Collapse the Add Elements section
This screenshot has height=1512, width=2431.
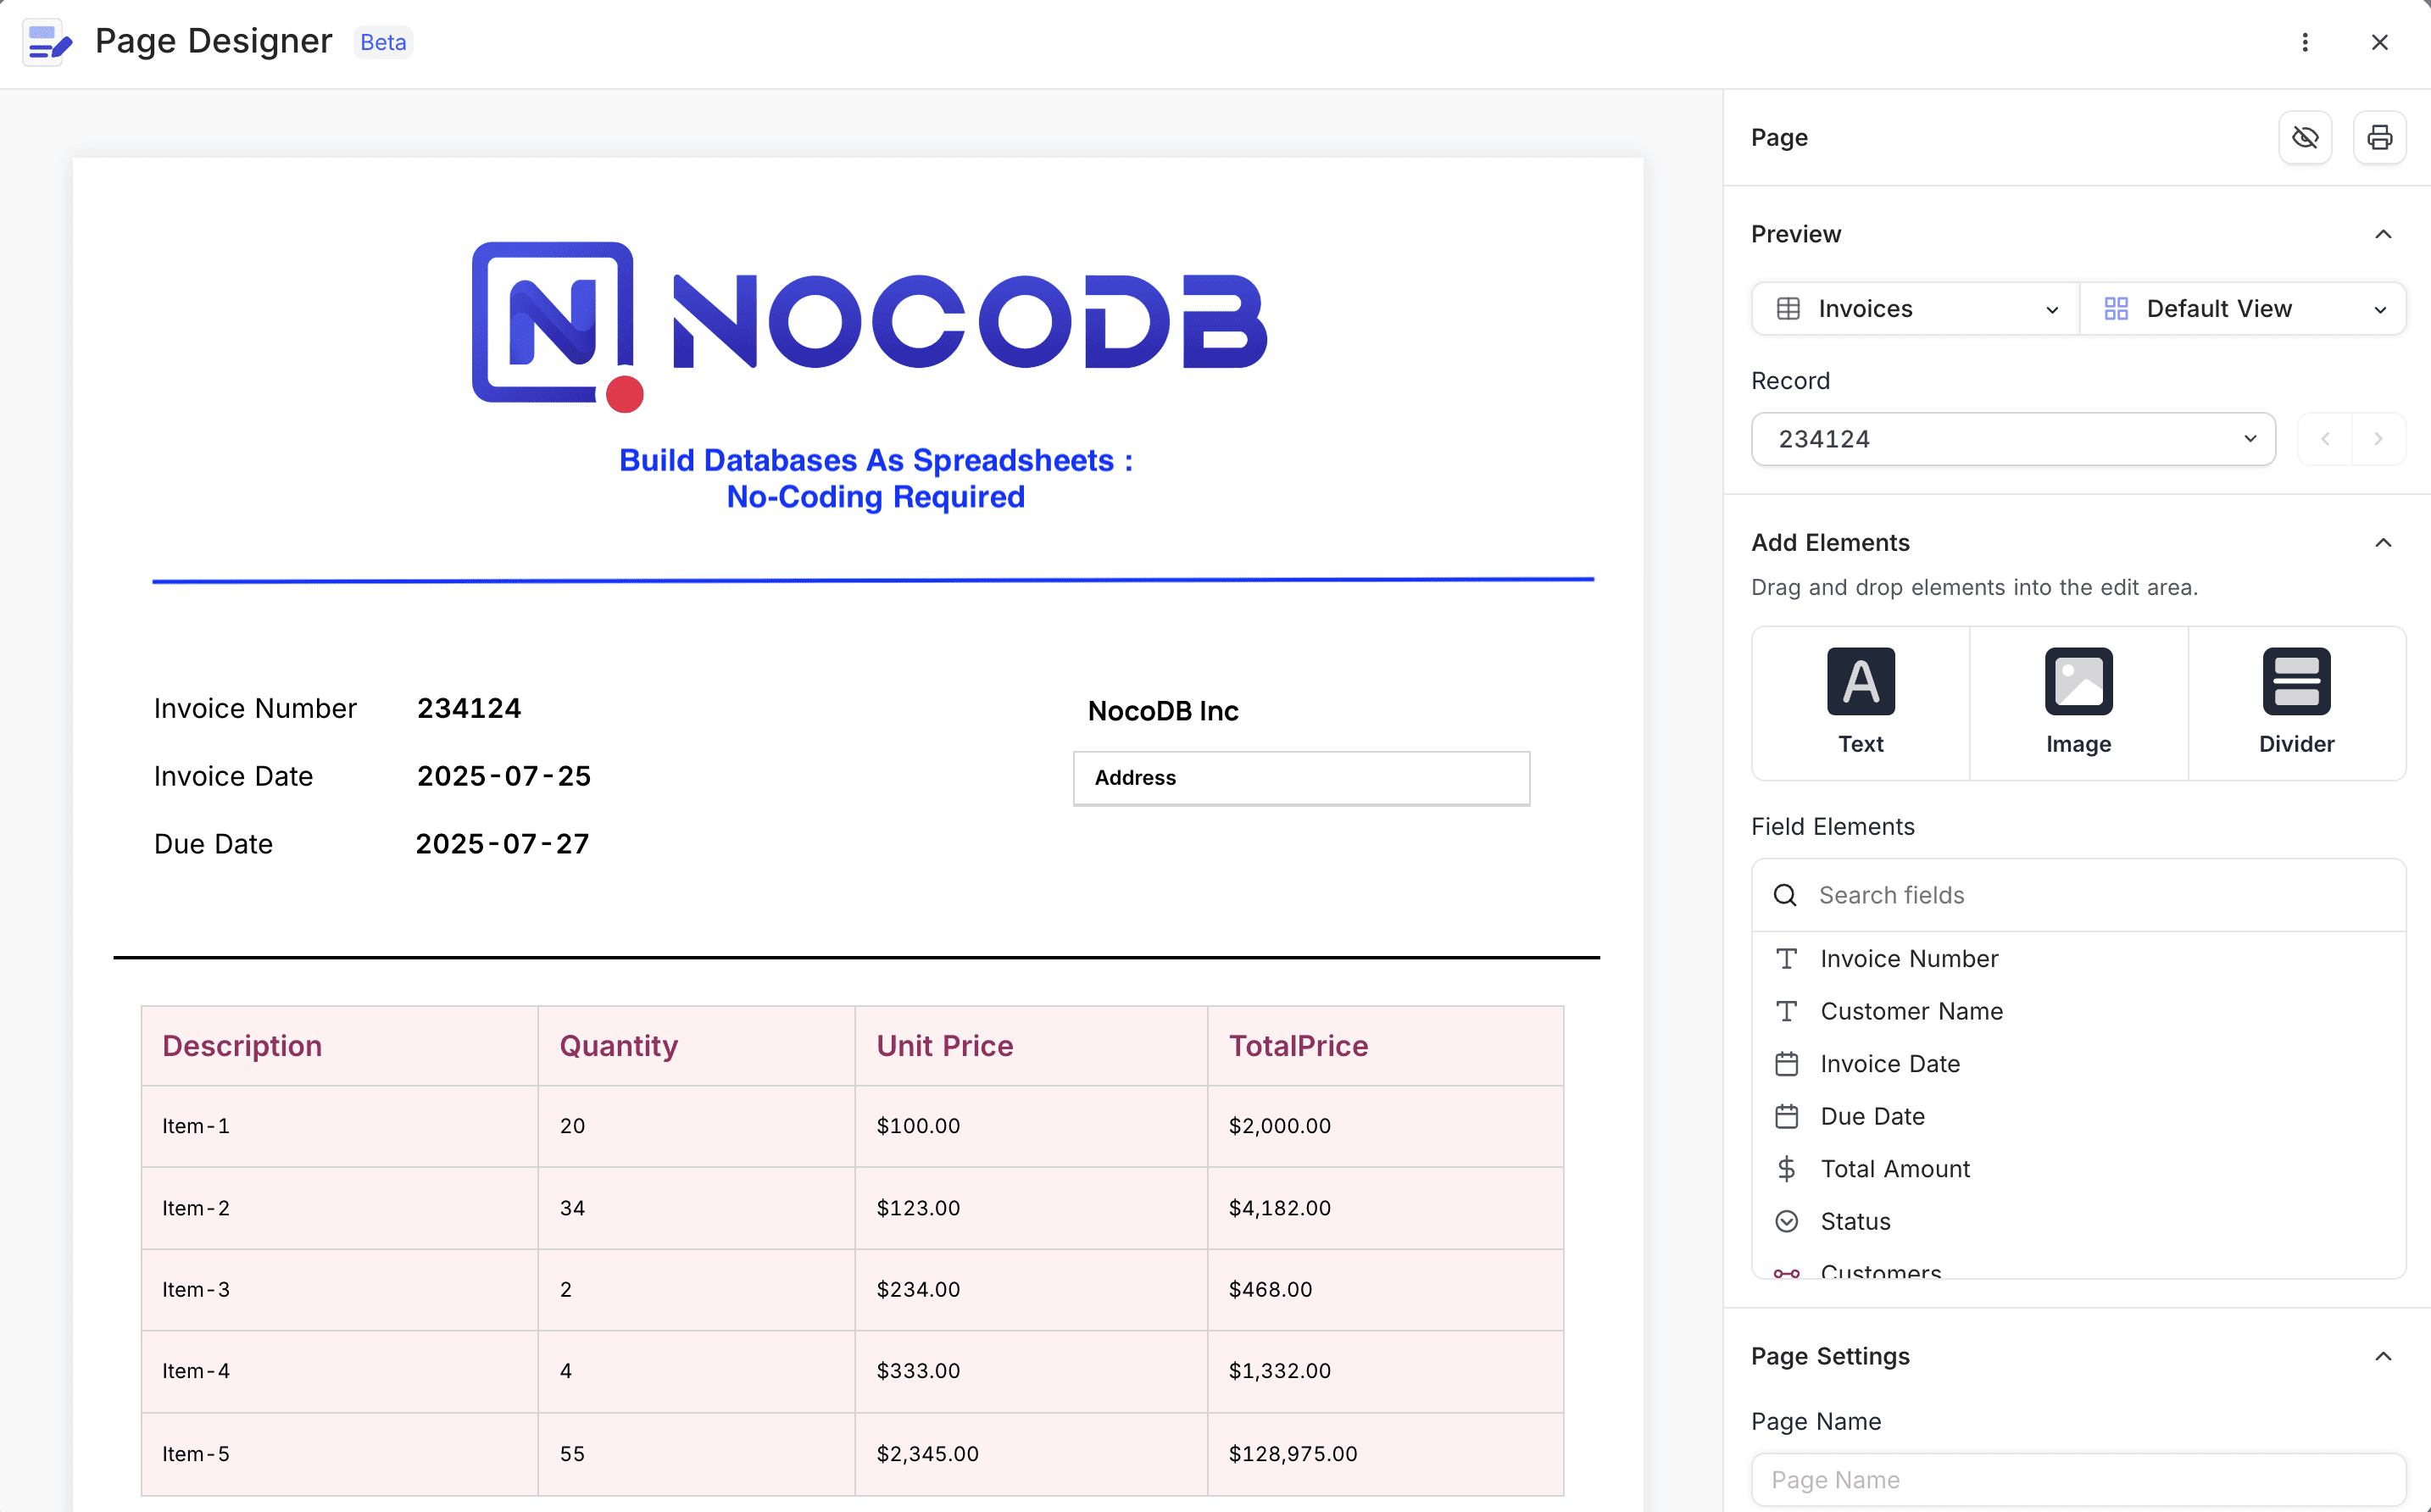point(2383,543)
